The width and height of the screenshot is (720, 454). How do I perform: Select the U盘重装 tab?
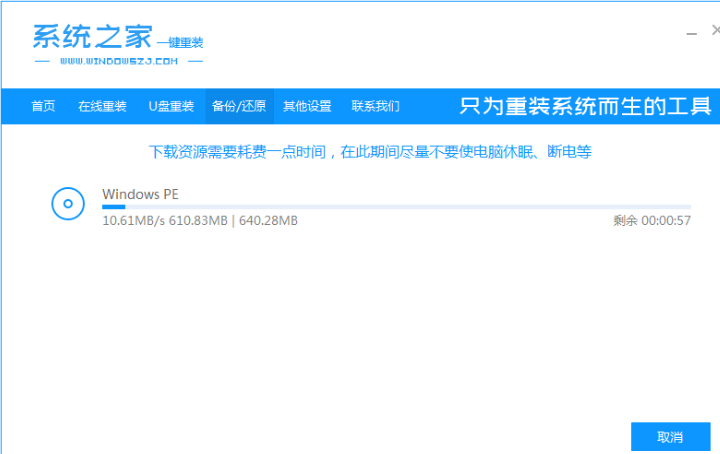click(171, 106)
